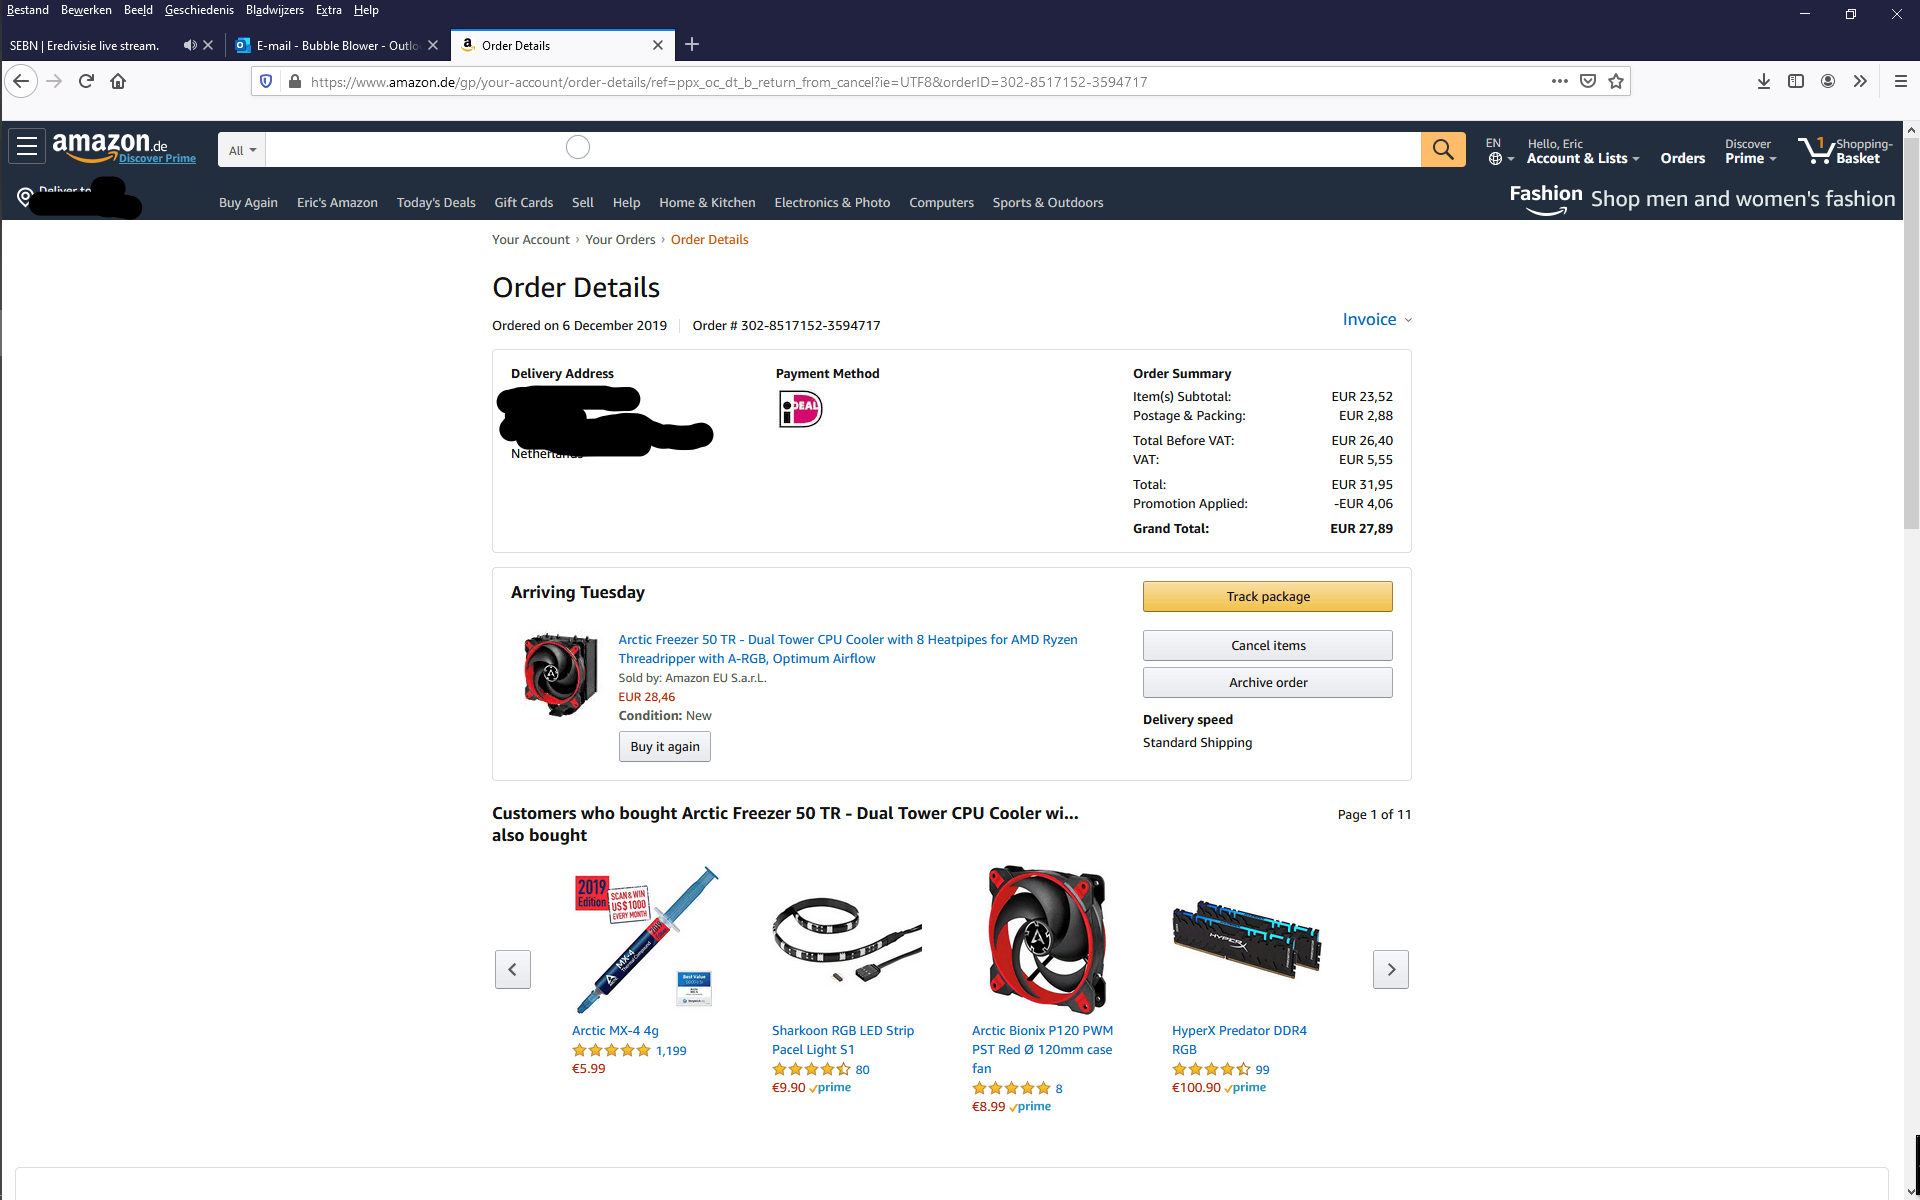Click inside the Amazon search field

(x=843, y=150)
